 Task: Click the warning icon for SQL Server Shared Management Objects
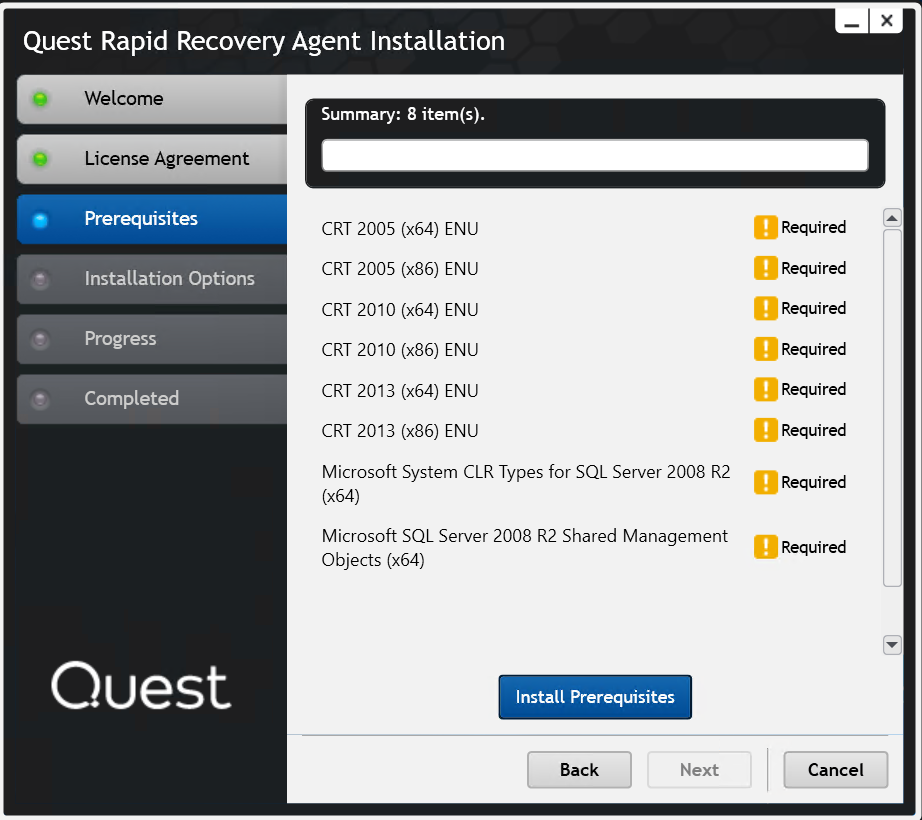765,546
